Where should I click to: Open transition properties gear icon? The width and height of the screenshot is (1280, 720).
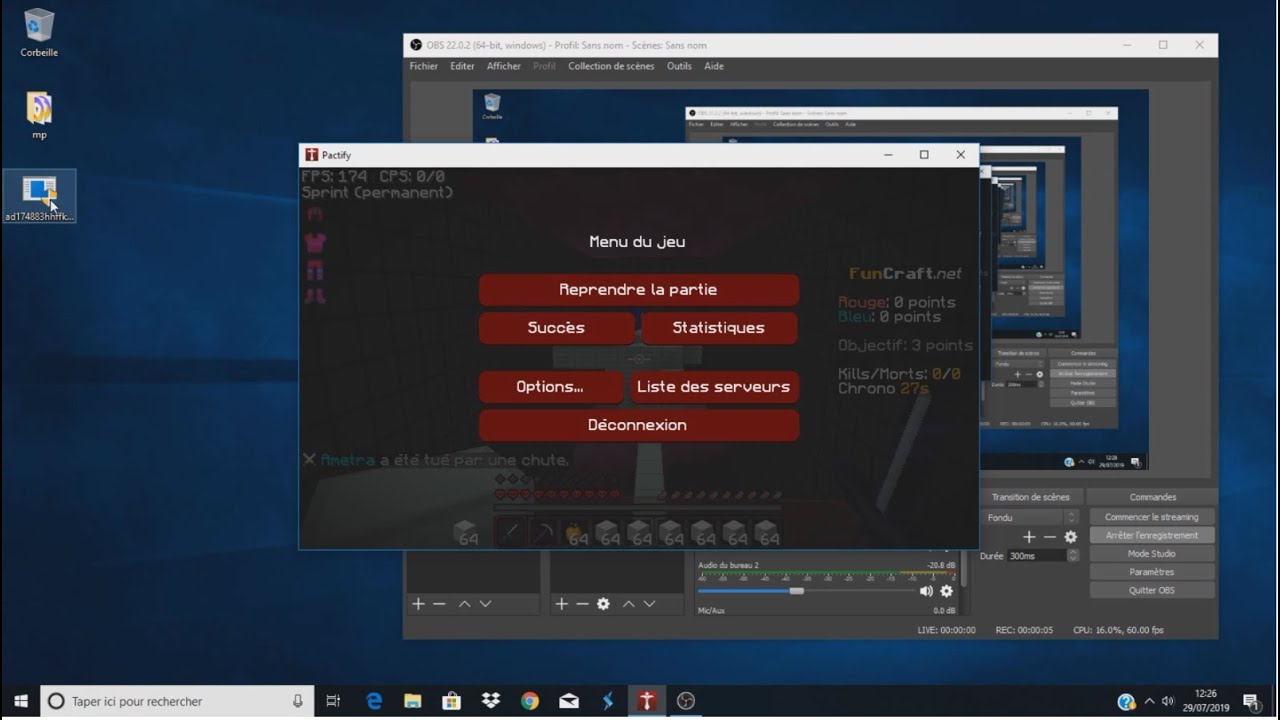coord(1070,537)
